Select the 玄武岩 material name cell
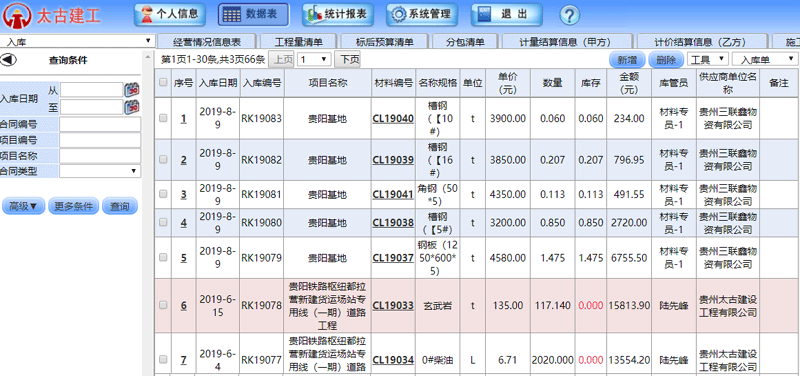This screenshot has width=800, height=376. coord(438,306)
